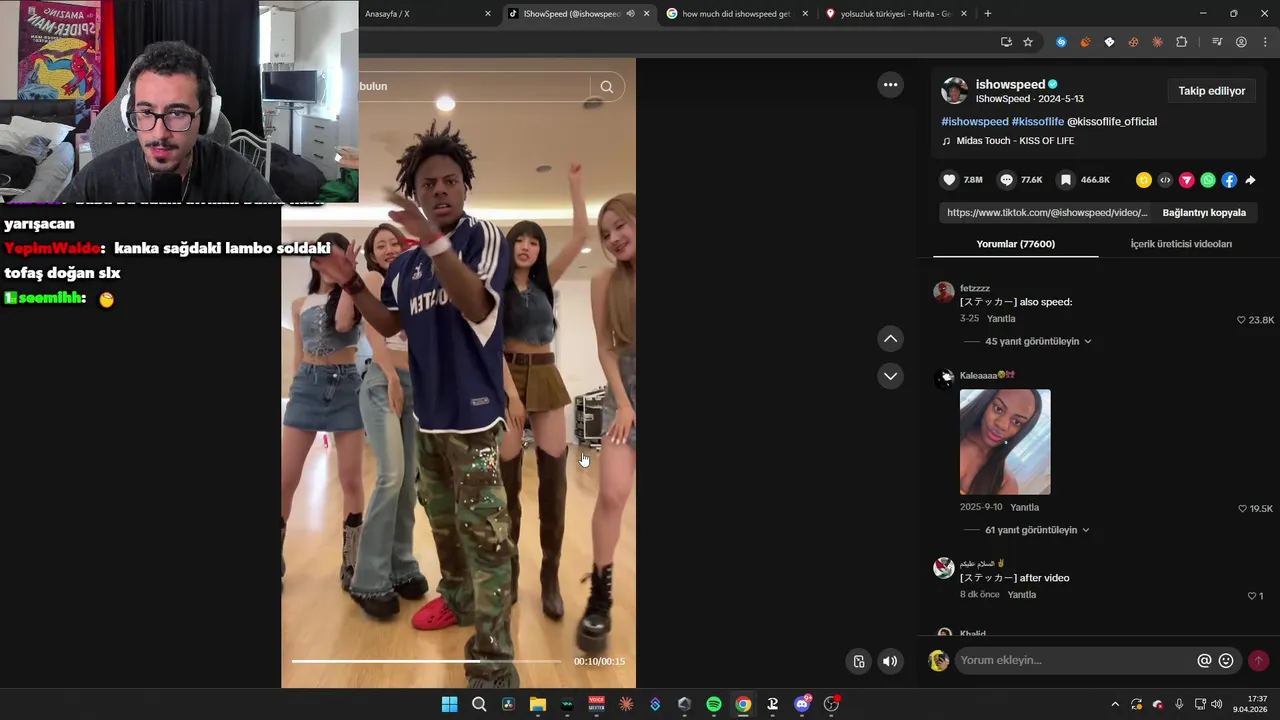Open the ishowspeed profile name

point(1010,85)
